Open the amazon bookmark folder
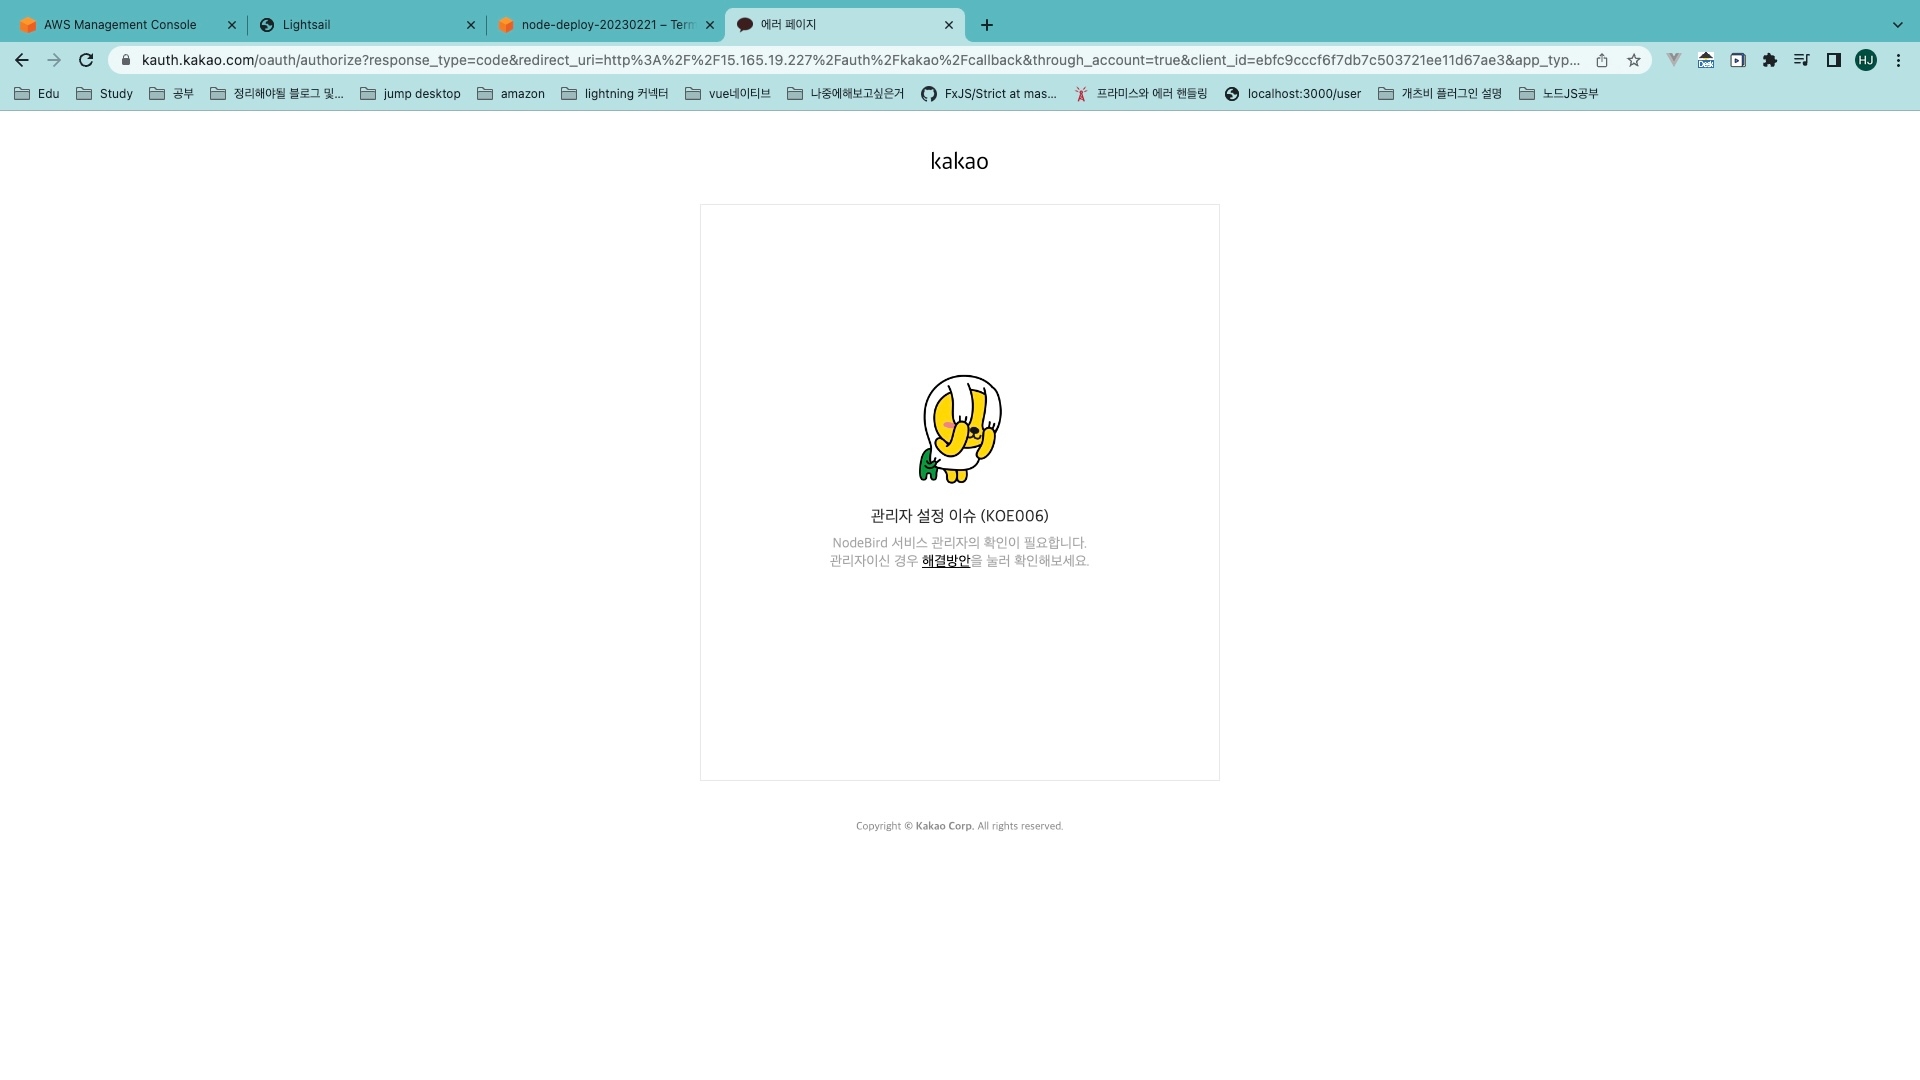 511,94
